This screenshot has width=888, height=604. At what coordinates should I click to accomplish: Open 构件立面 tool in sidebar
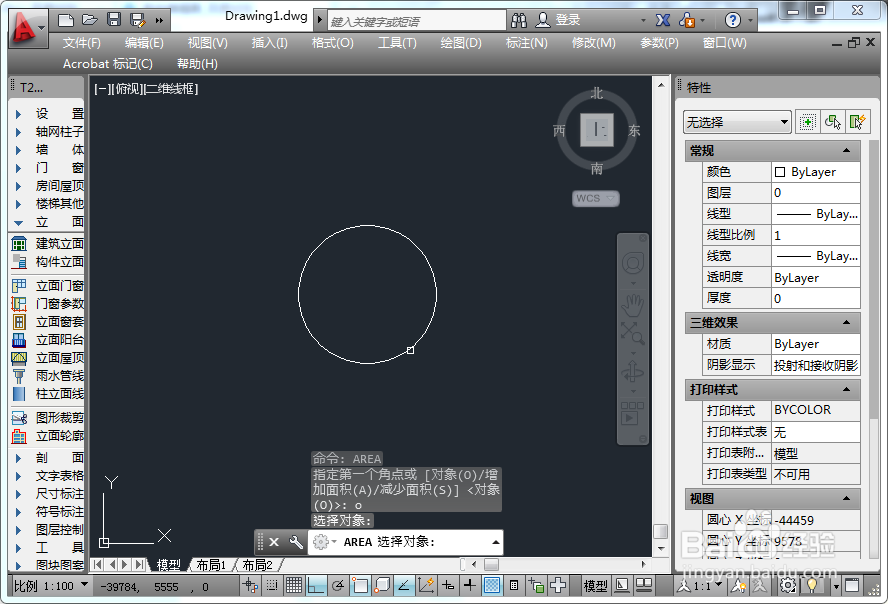point(47,262)
